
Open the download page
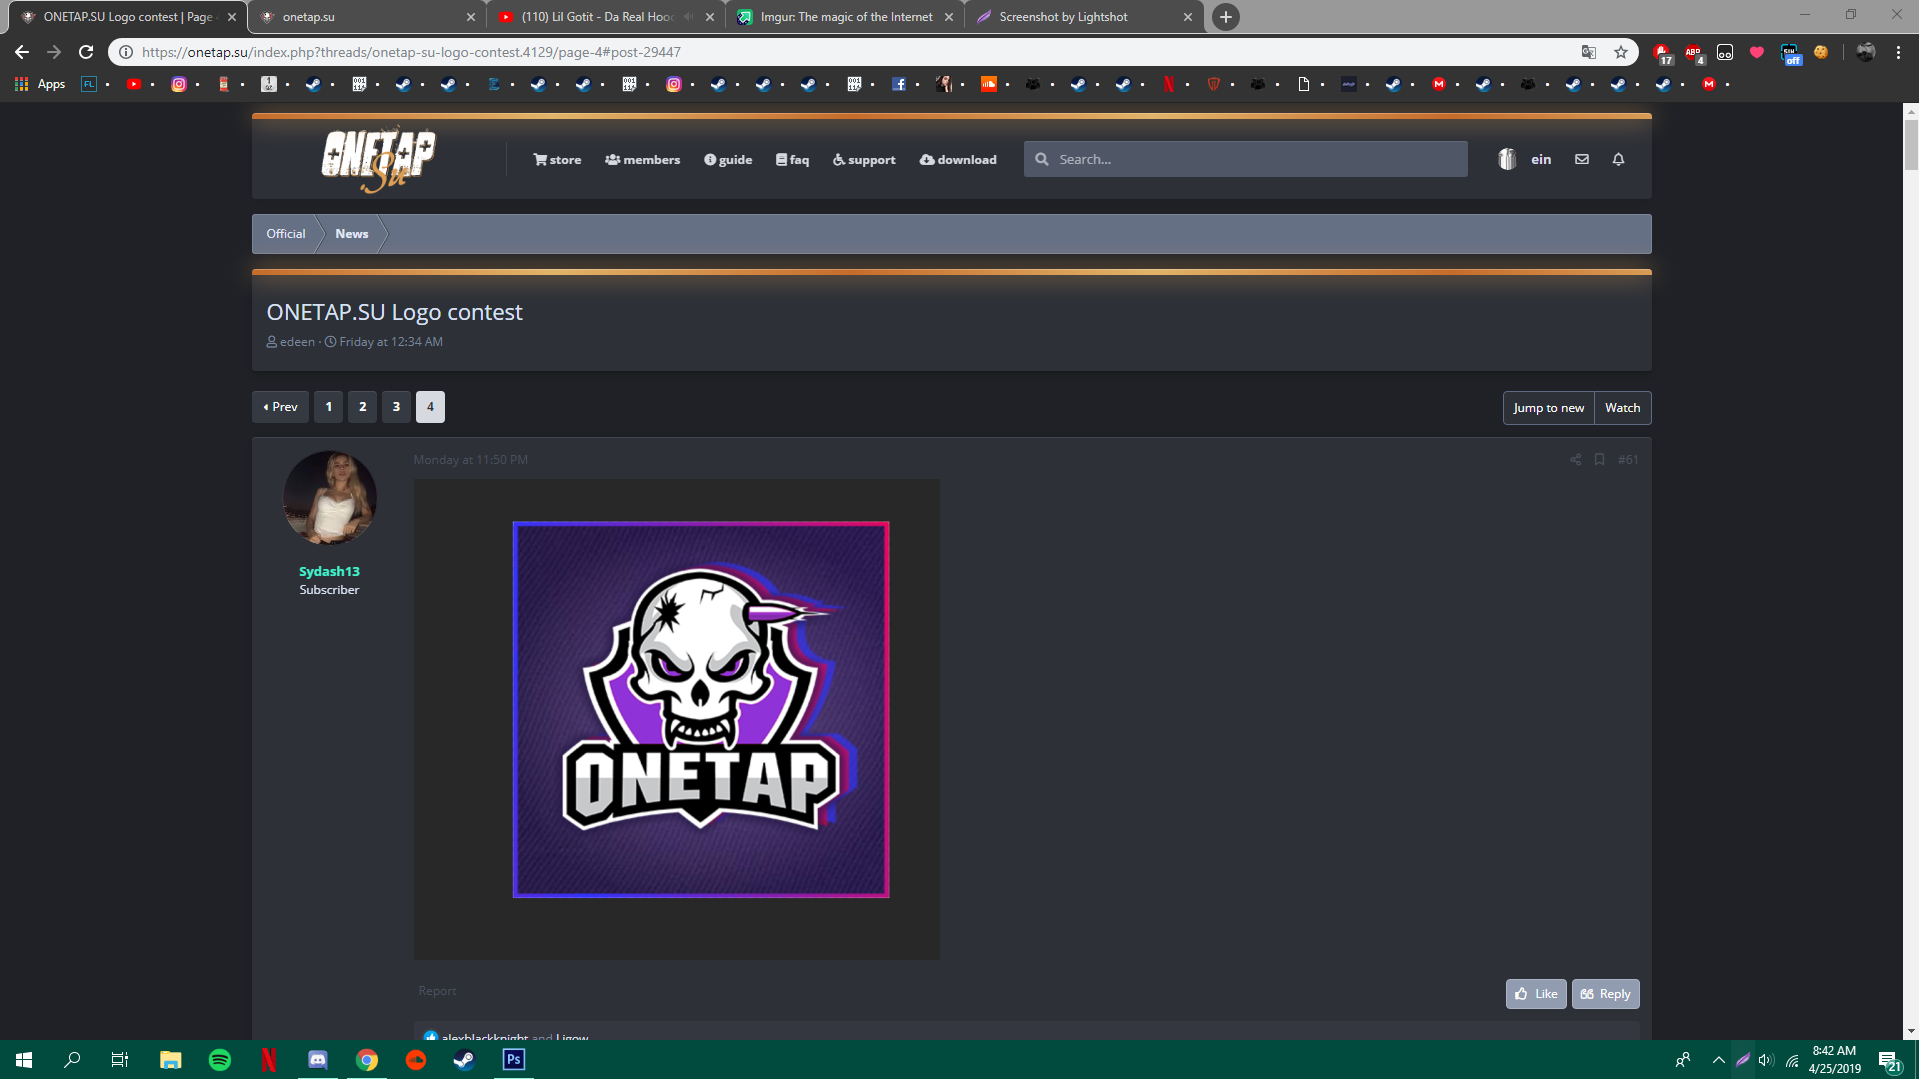tap(958, 160)
